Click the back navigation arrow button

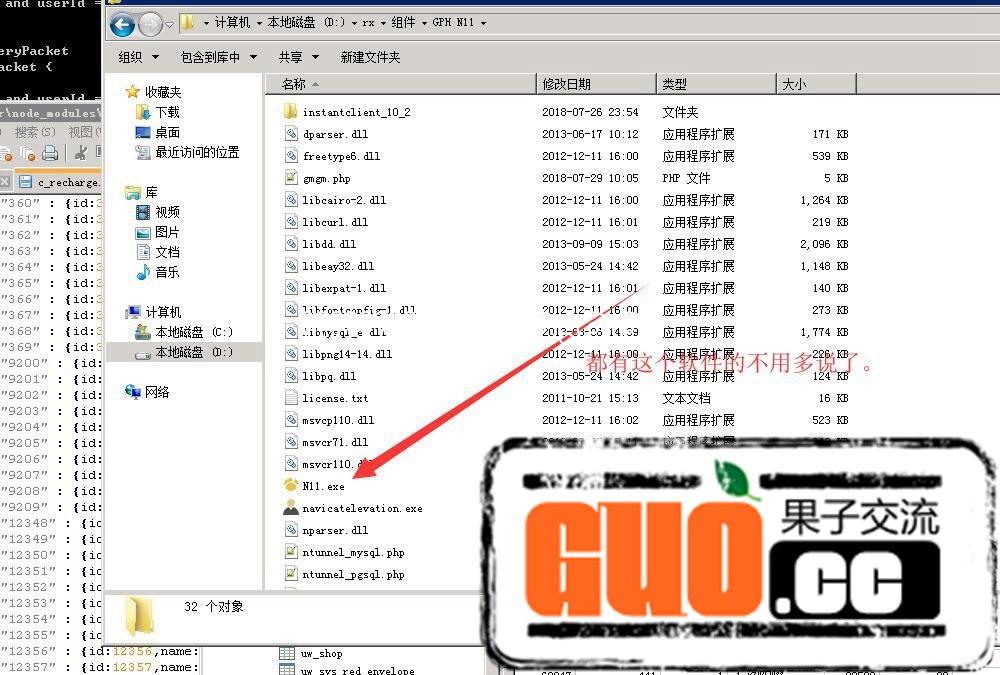122,24
